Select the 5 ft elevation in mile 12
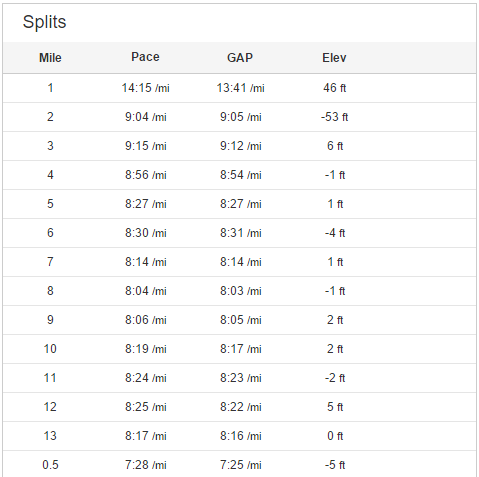The width and height of the screenshot is (479, 477). 335,407
